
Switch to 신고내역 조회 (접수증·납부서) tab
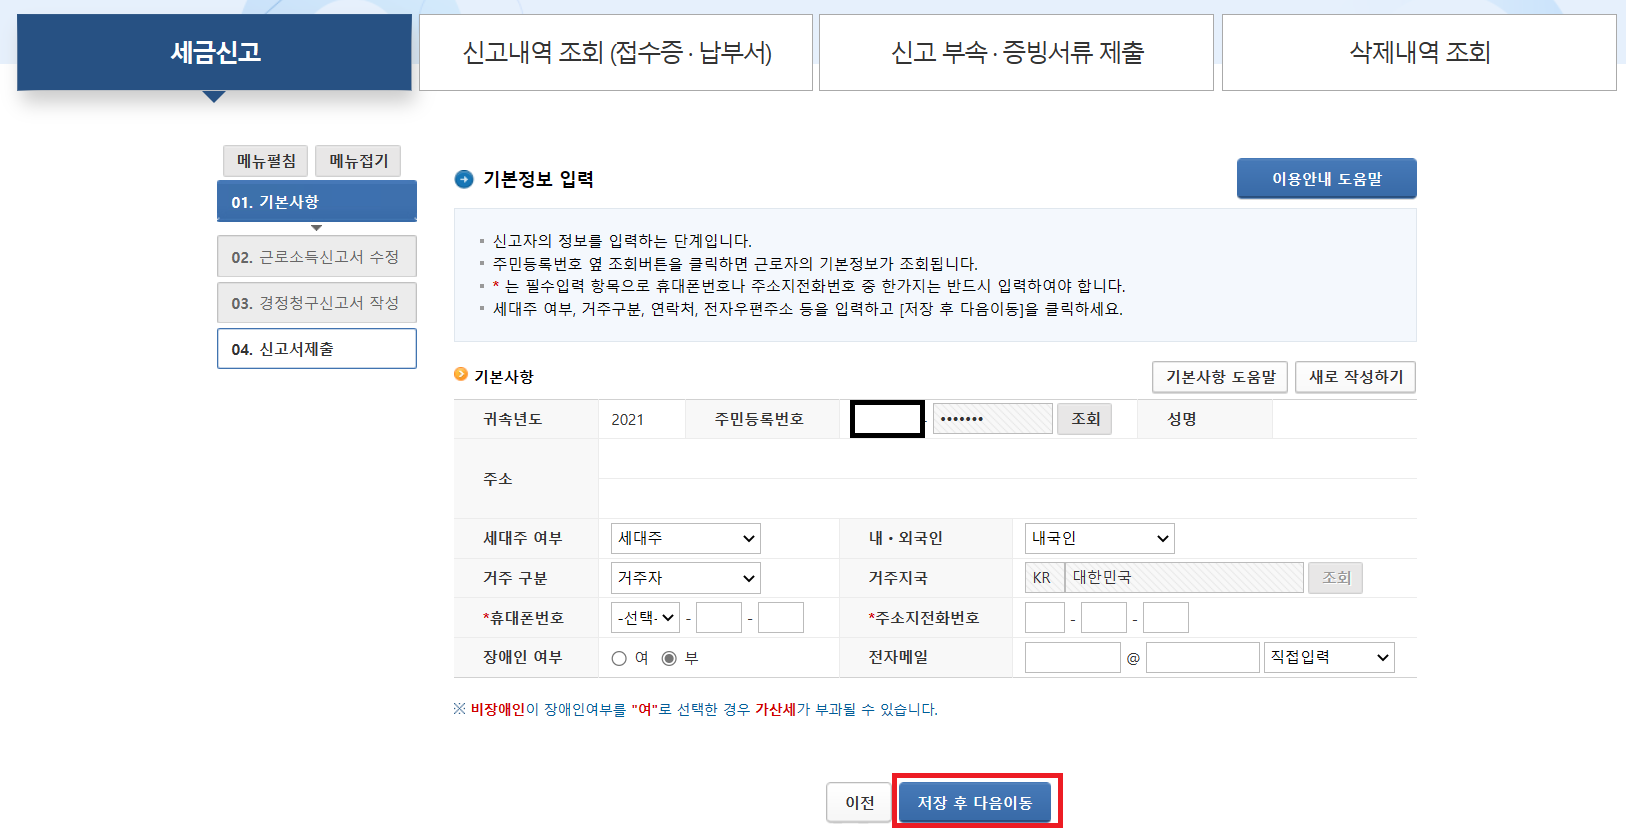[x=616, y=52]
